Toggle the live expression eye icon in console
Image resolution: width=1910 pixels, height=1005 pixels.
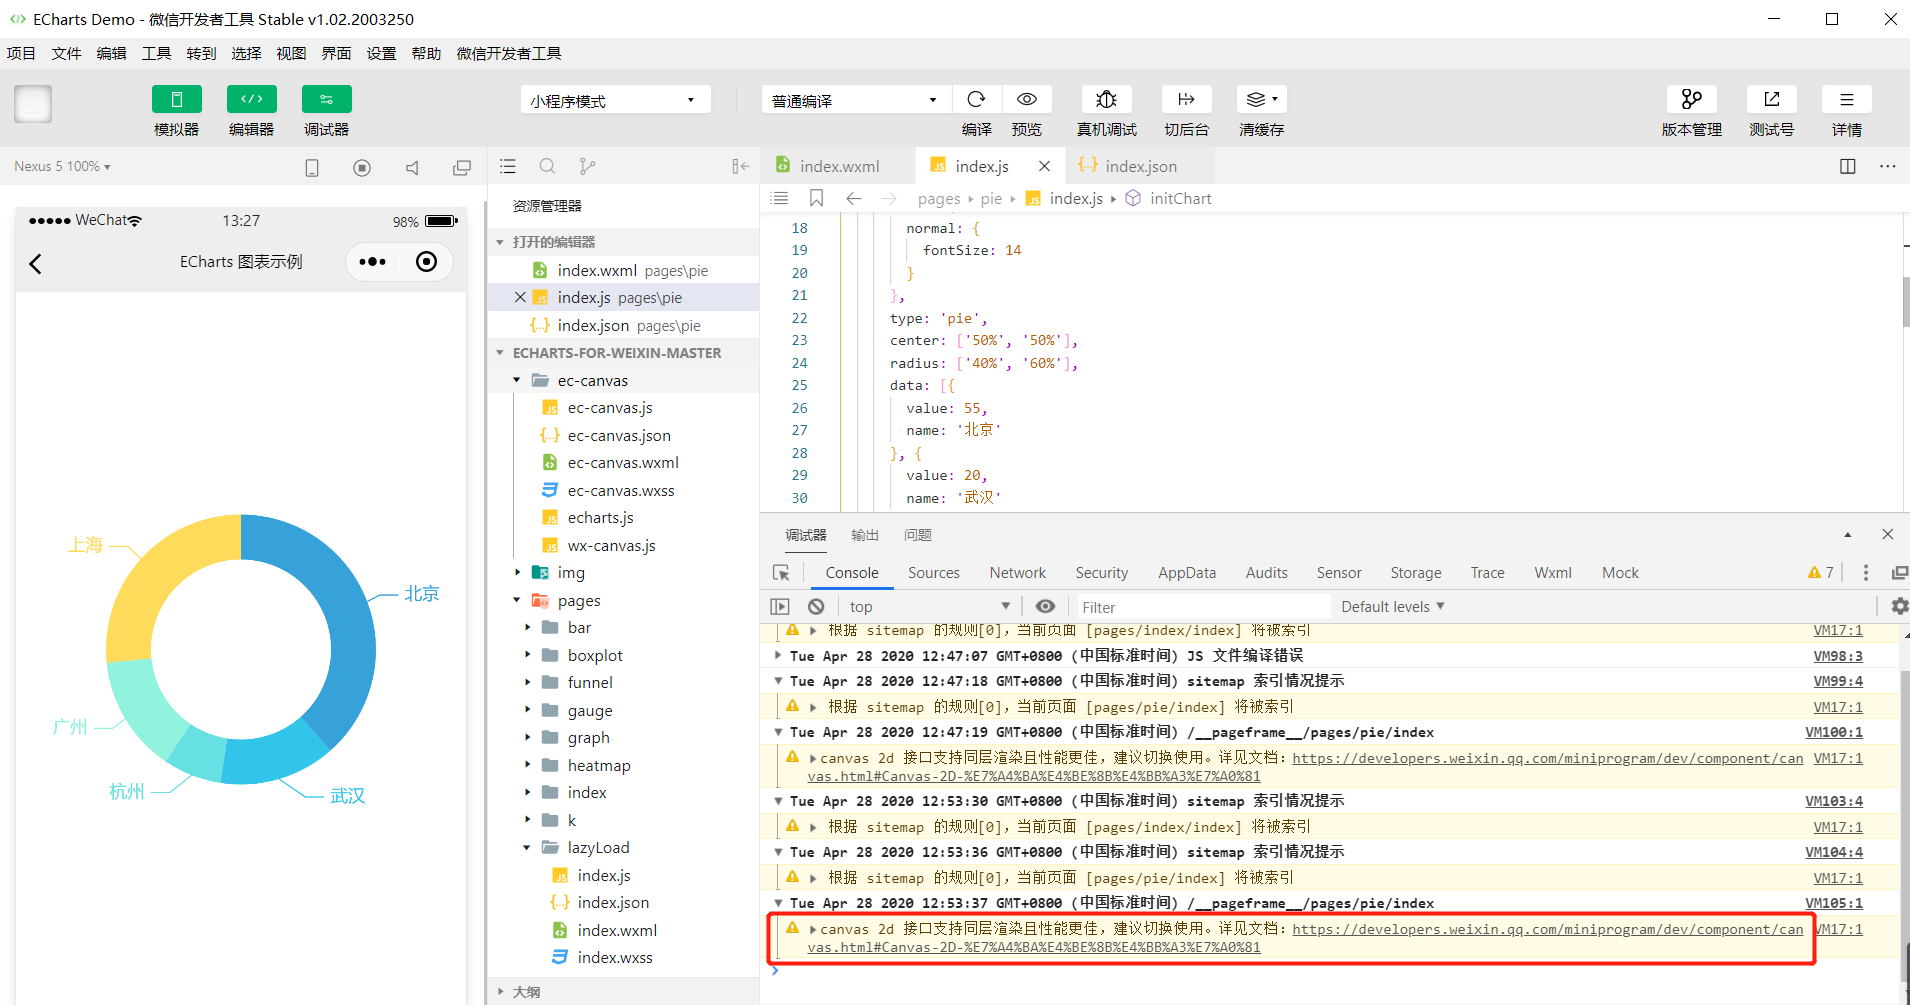click(1046, 606)
